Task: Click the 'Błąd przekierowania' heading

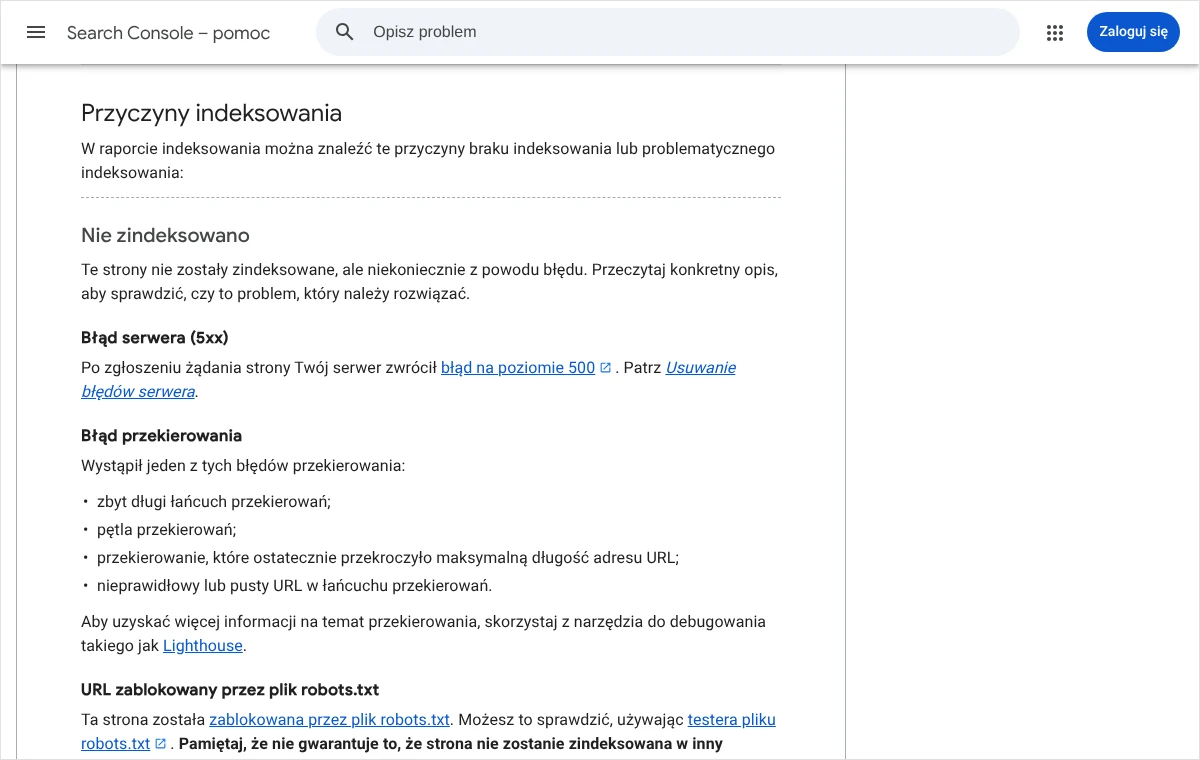Action: [161, 435]
